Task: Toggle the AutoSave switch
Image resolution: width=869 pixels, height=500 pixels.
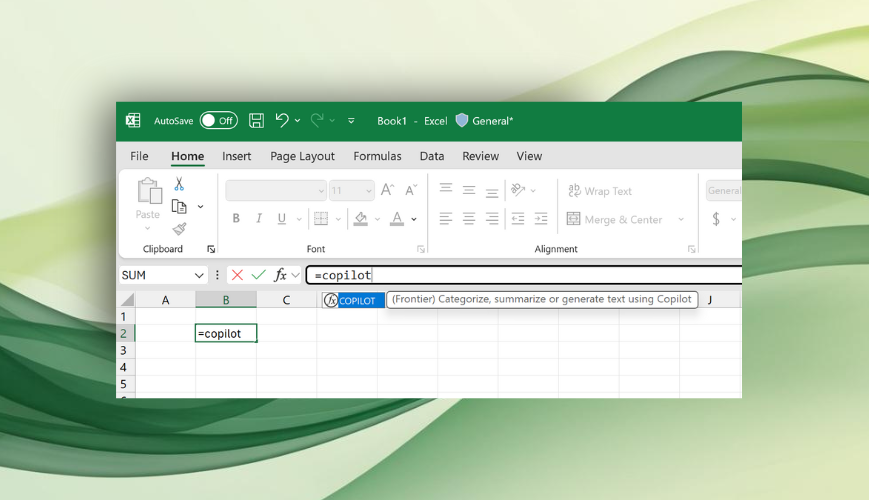Action: click(219, 120)
